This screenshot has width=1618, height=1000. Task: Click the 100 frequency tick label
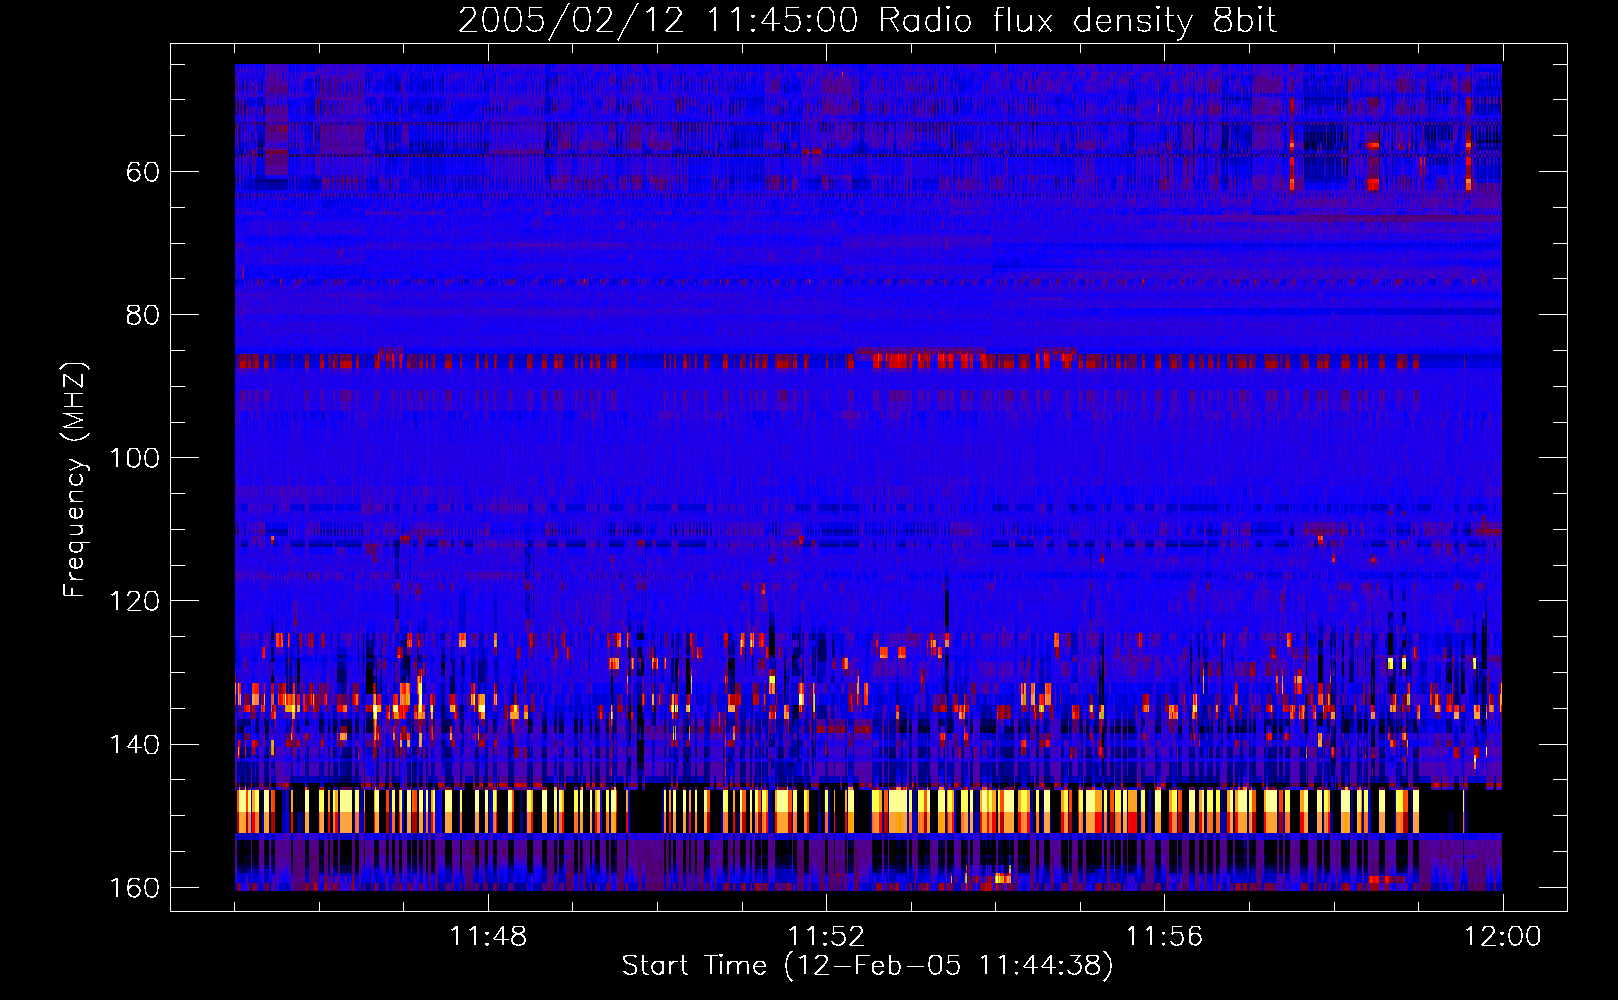pos(134,458)
